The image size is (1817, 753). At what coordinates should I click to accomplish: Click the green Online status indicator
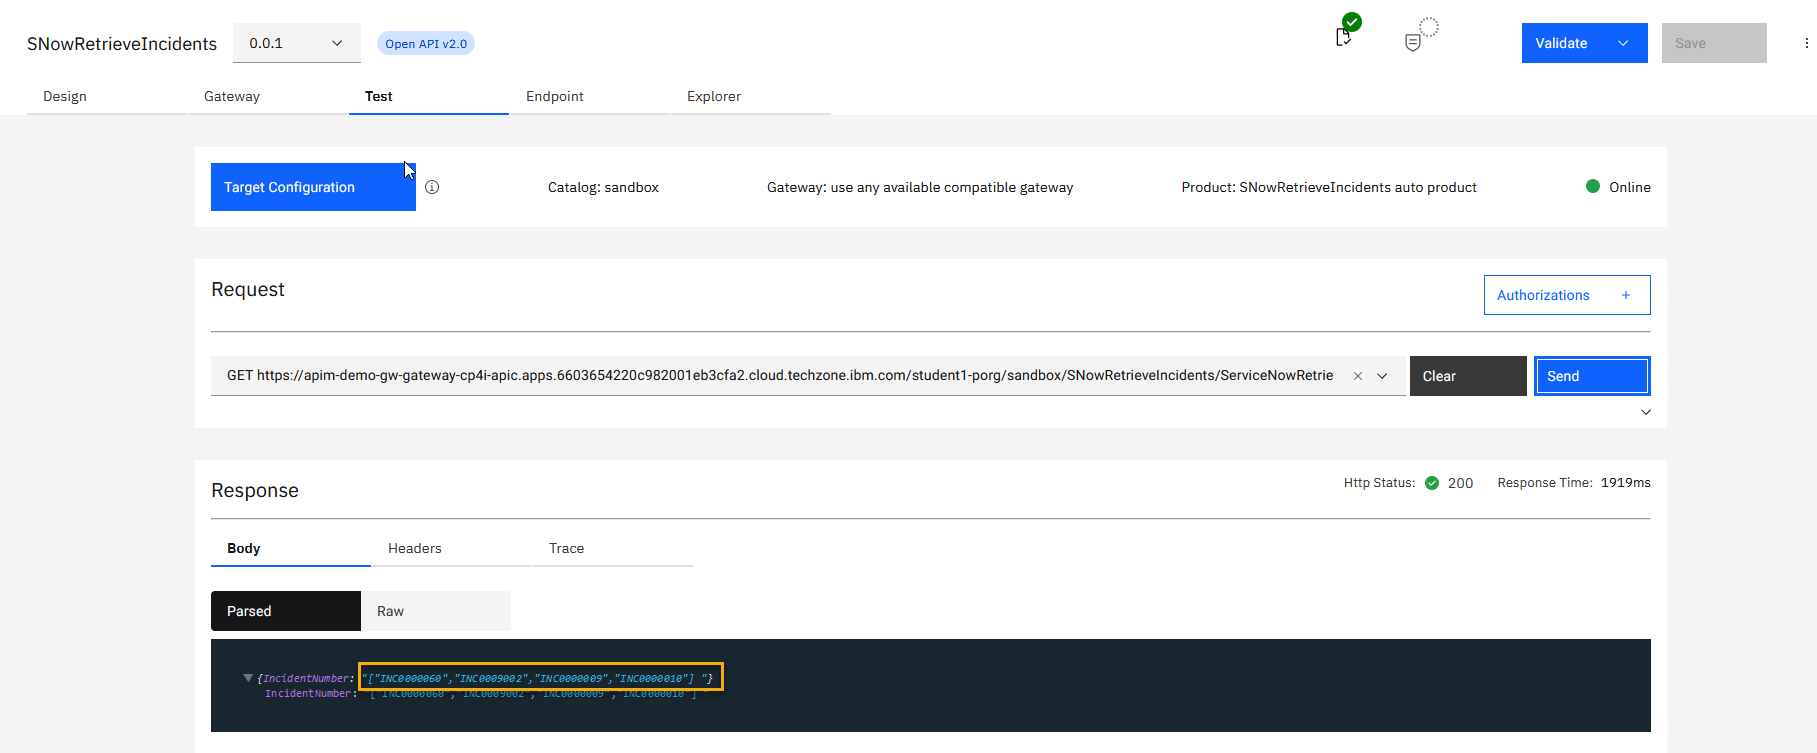[x=1593, y=186]
